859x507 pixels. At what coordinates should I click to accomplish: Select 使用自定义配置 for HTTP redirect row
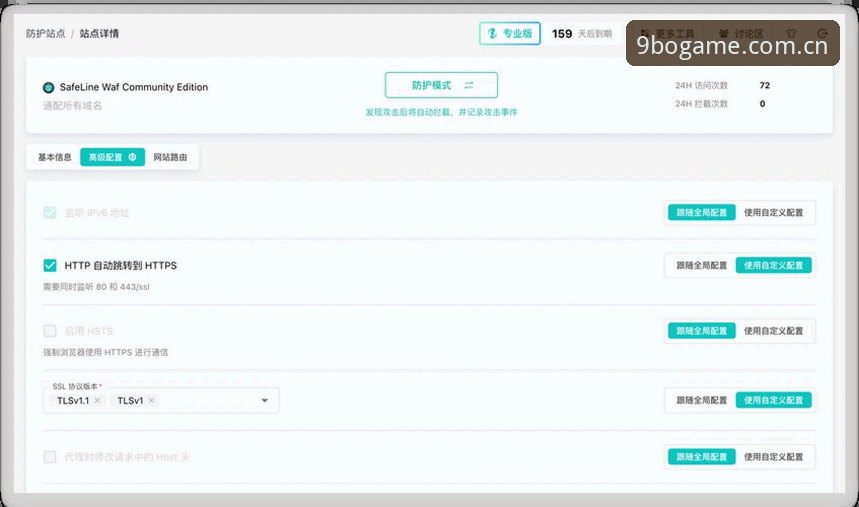click(773, 265)
